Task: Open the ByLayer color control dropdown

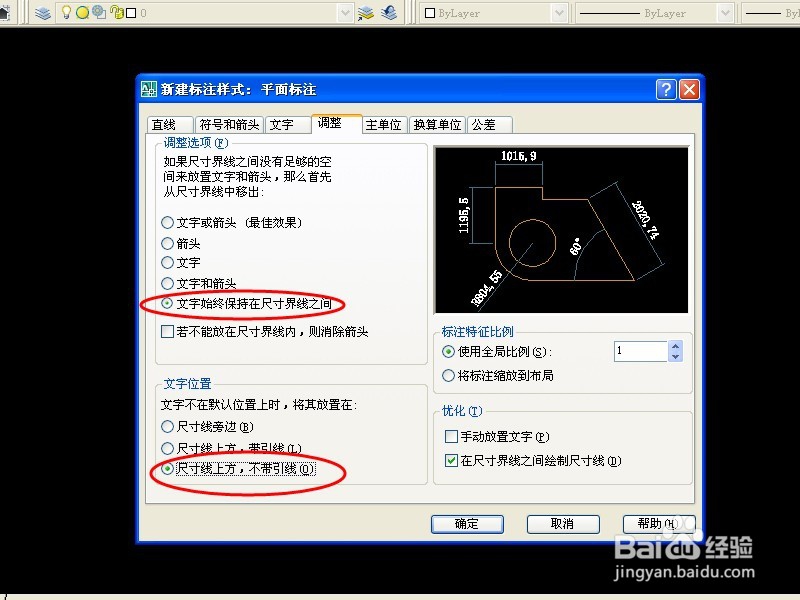Action: [x=556, y=13]
